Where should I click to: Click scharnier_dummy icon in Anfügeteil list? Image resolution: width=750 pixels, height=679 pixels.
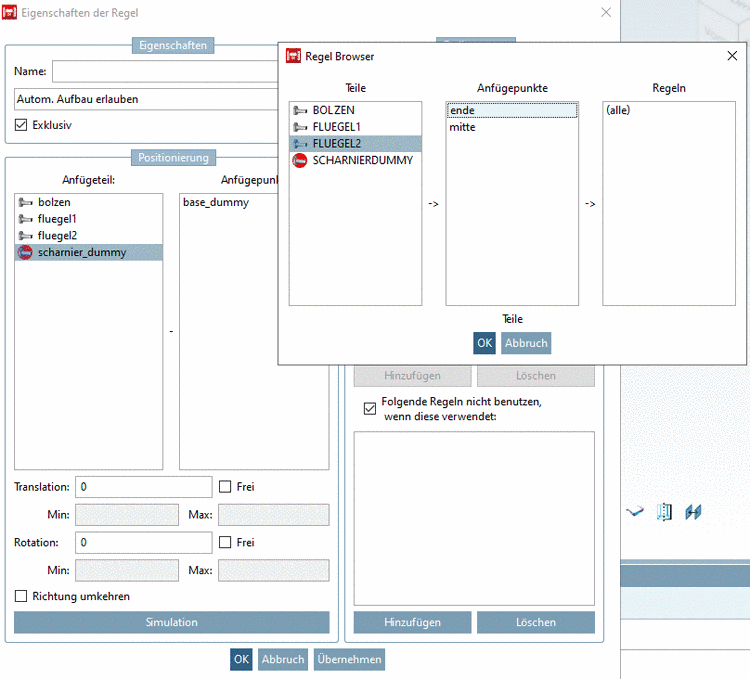pyautogui.click(x=25, y=252)
